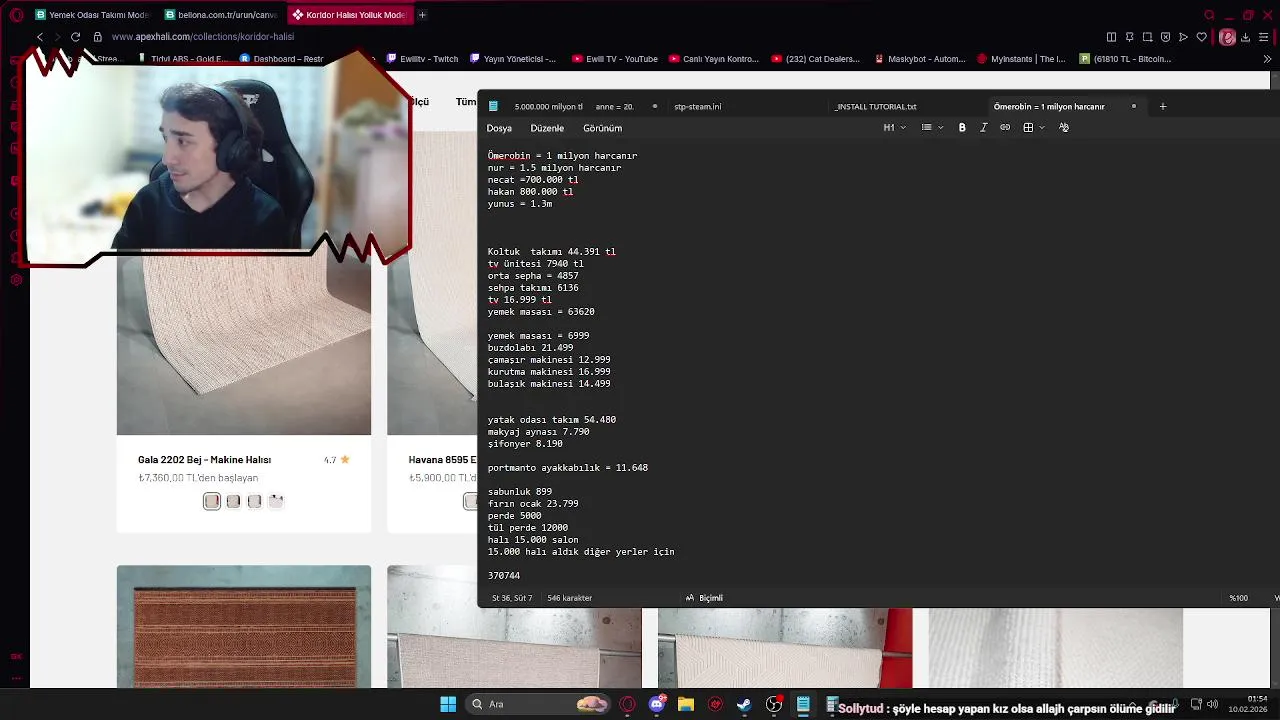Click the 370744 total line in Notepad
This screenshot has width=1280, height=720.
point(504,576)
